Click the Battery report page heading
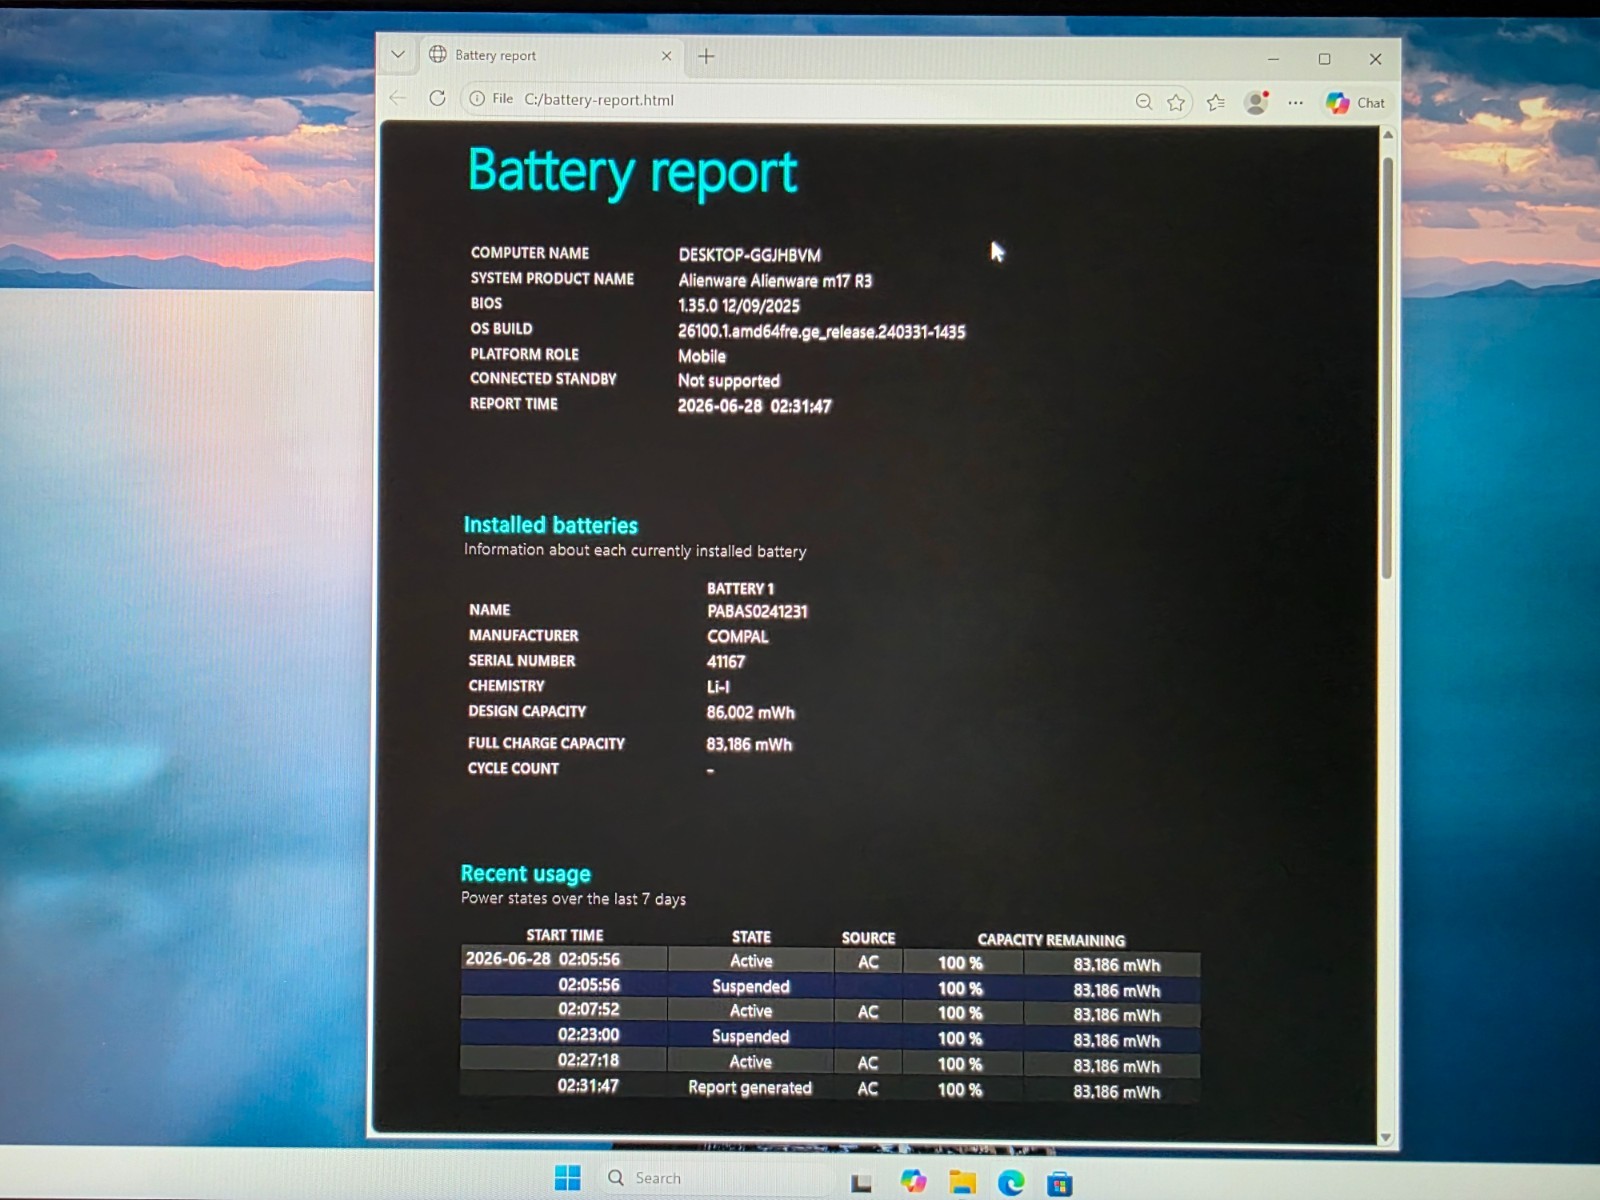The image size is (1600, 1200). tap(632, 172)
